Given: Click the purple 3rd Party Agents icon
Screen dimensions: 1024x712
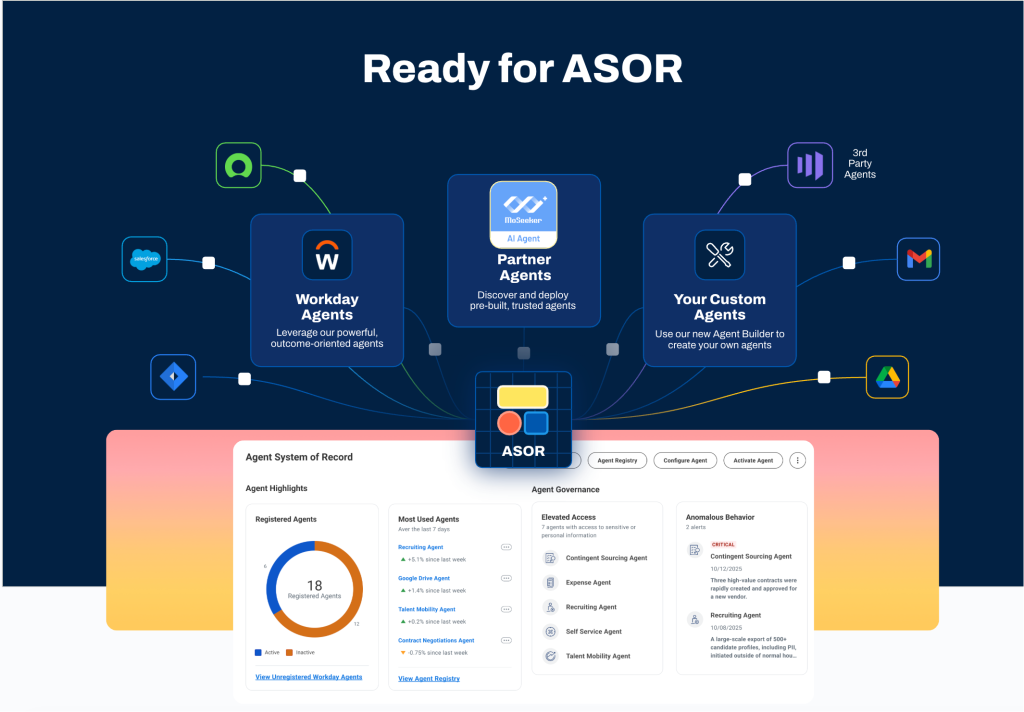Looking at the screenshot, I should tap(810, 165).
